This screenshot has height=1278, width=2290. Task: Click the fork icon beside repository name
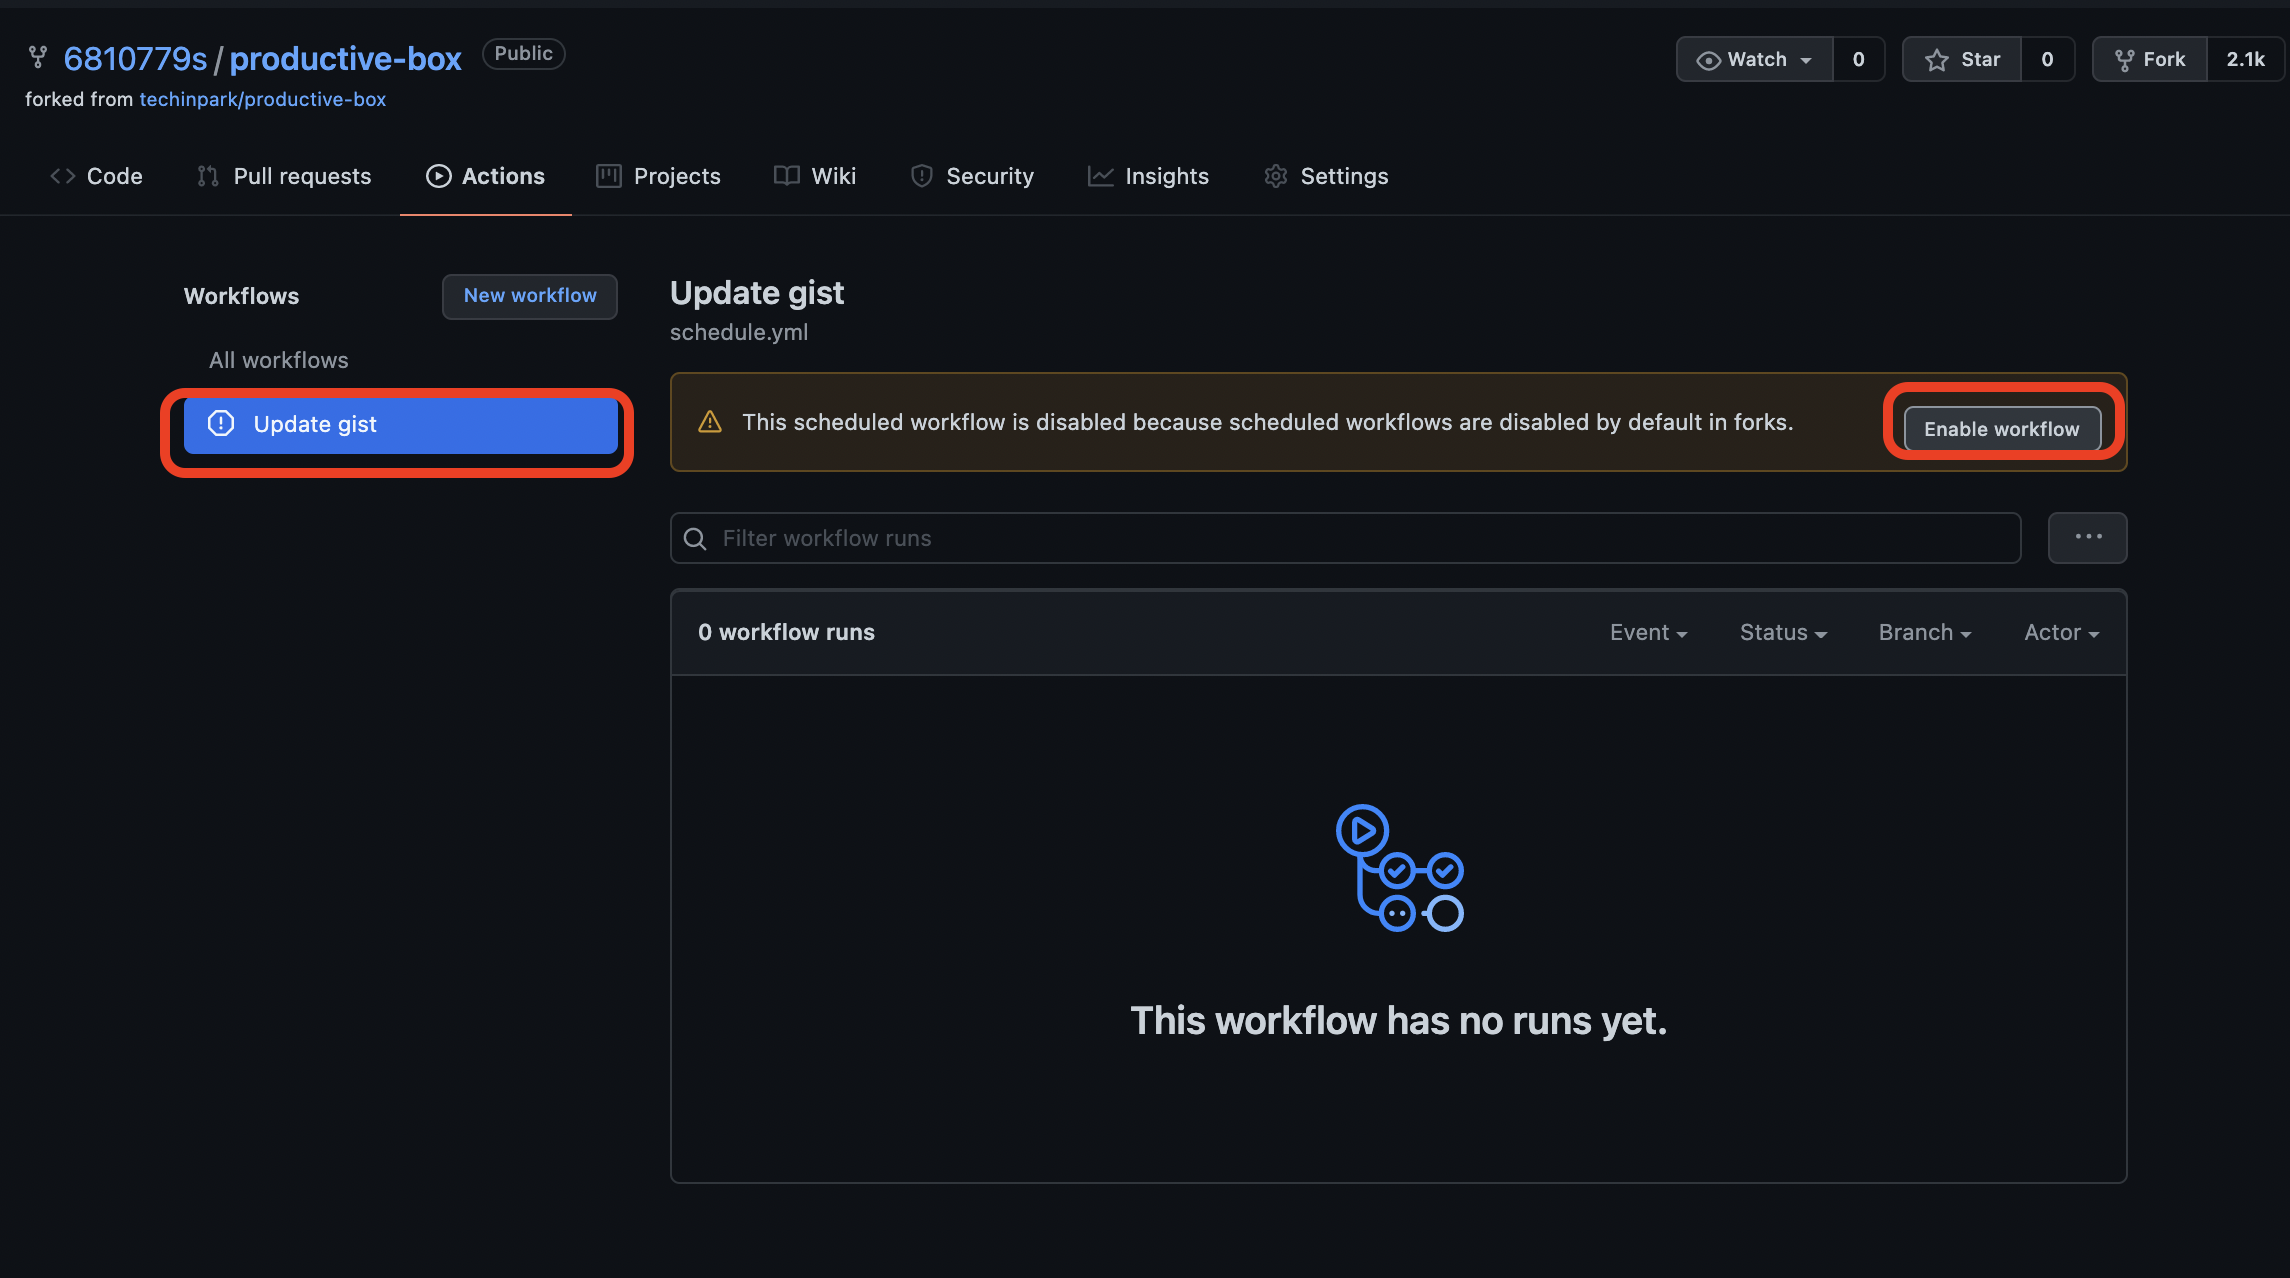38,57
